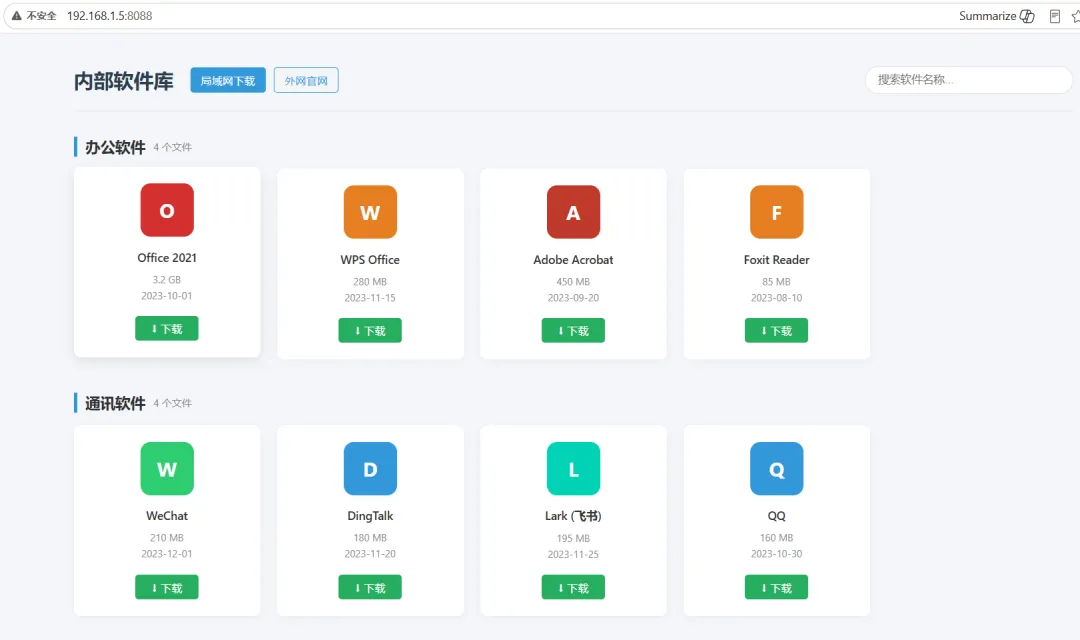This screenshot has width=1080, height=640.
Task: Click the date 2023-08-10
Action: click(776, 298)
